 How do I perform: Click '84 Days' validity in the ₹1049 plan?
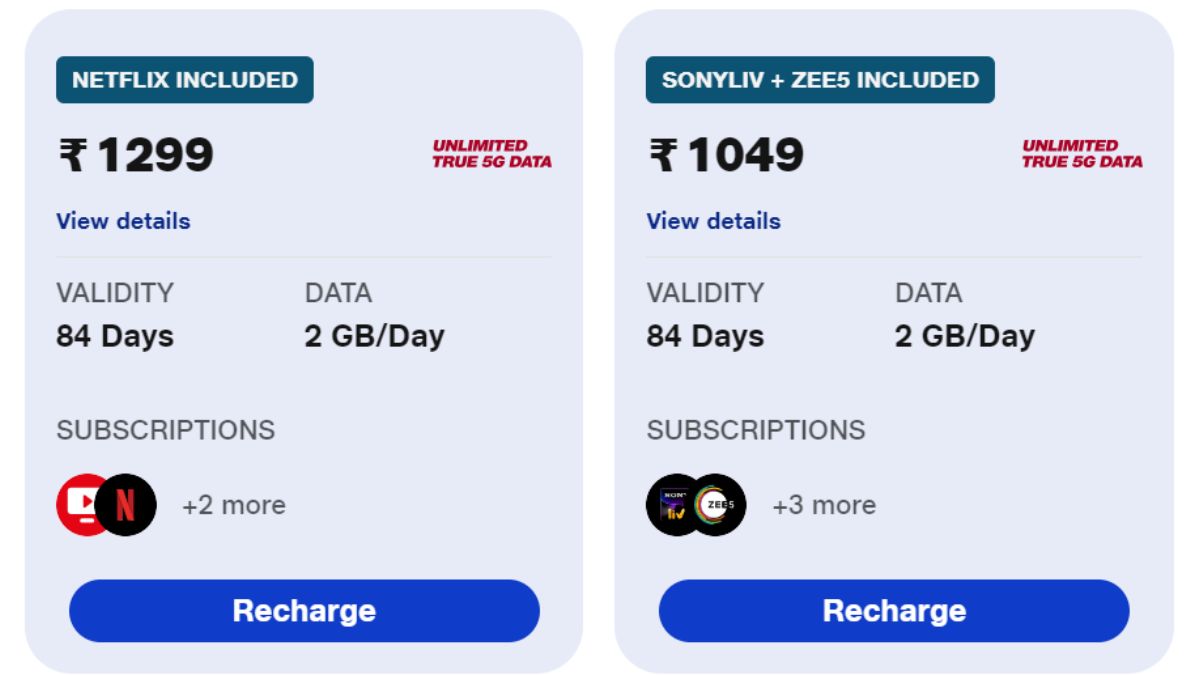tap(705, 336)
